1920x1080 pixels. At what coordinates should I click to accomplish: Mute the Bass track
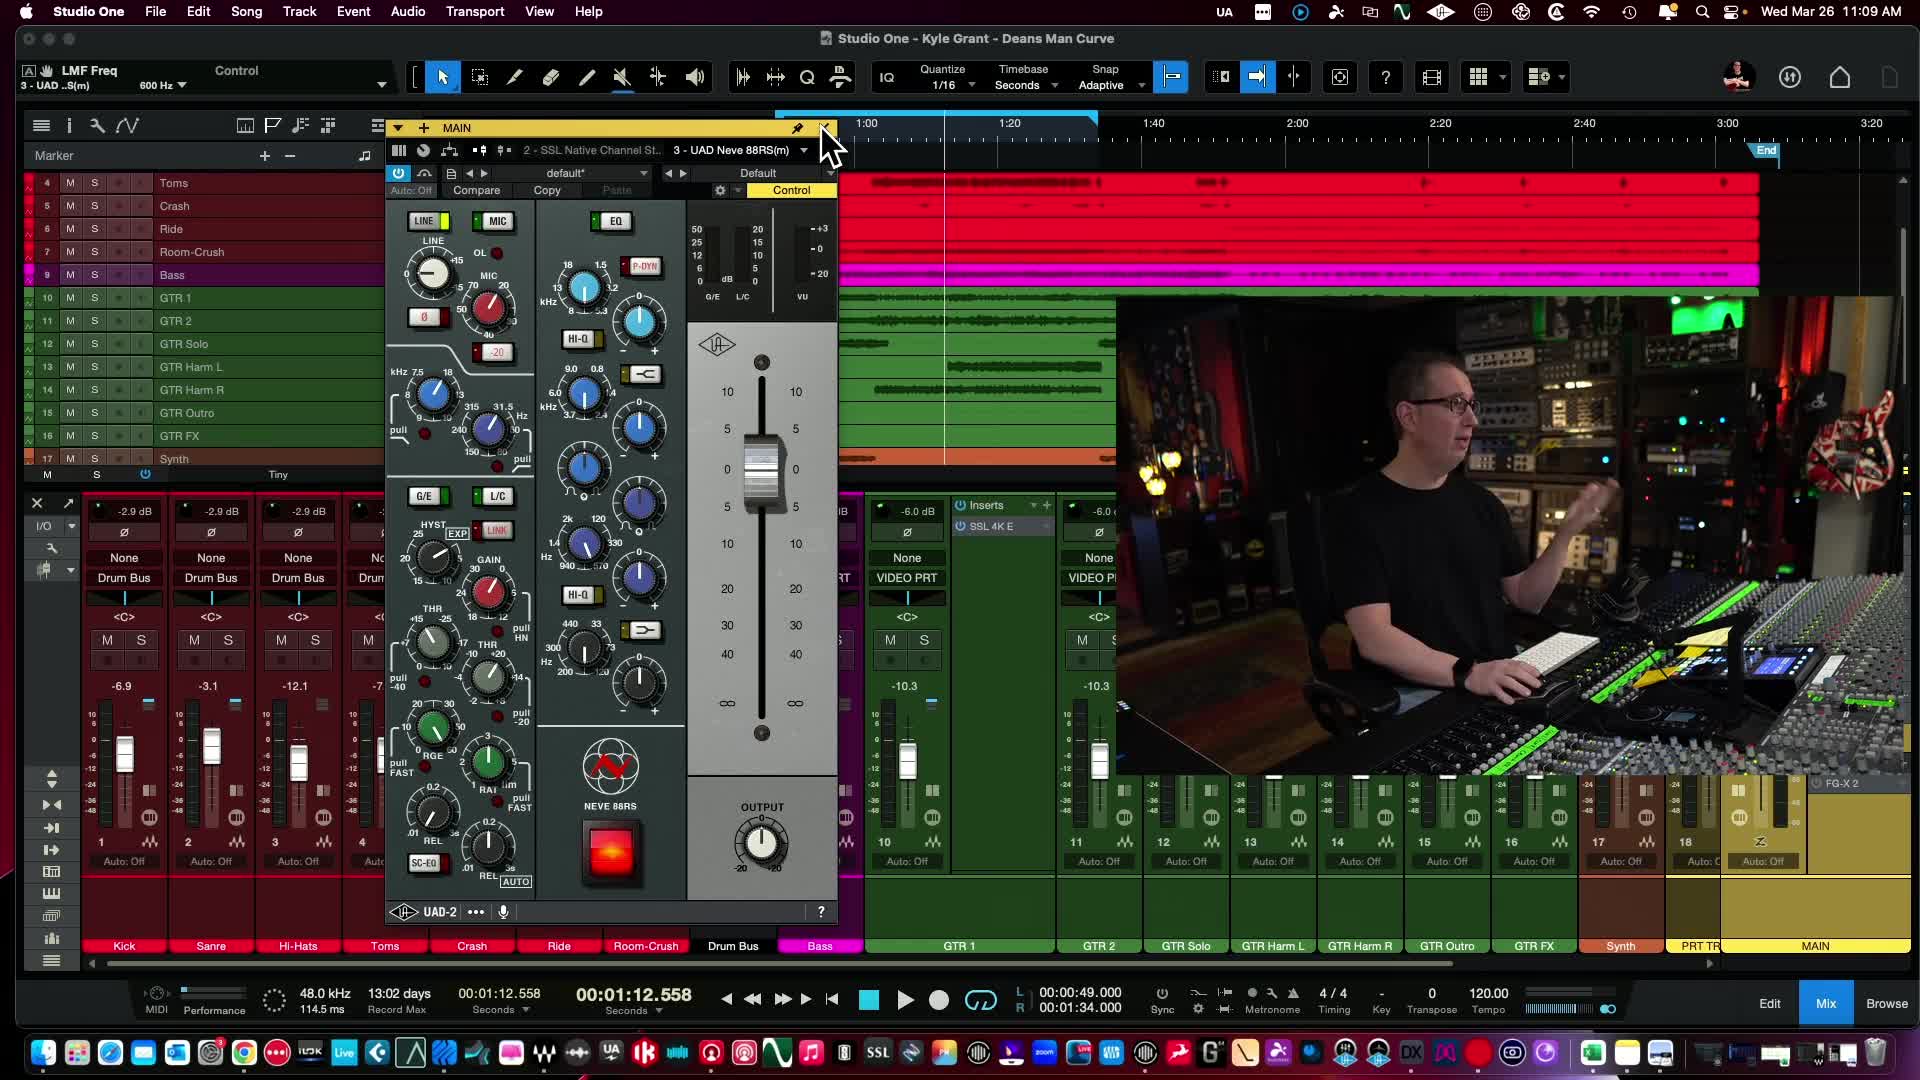[70, 275]
